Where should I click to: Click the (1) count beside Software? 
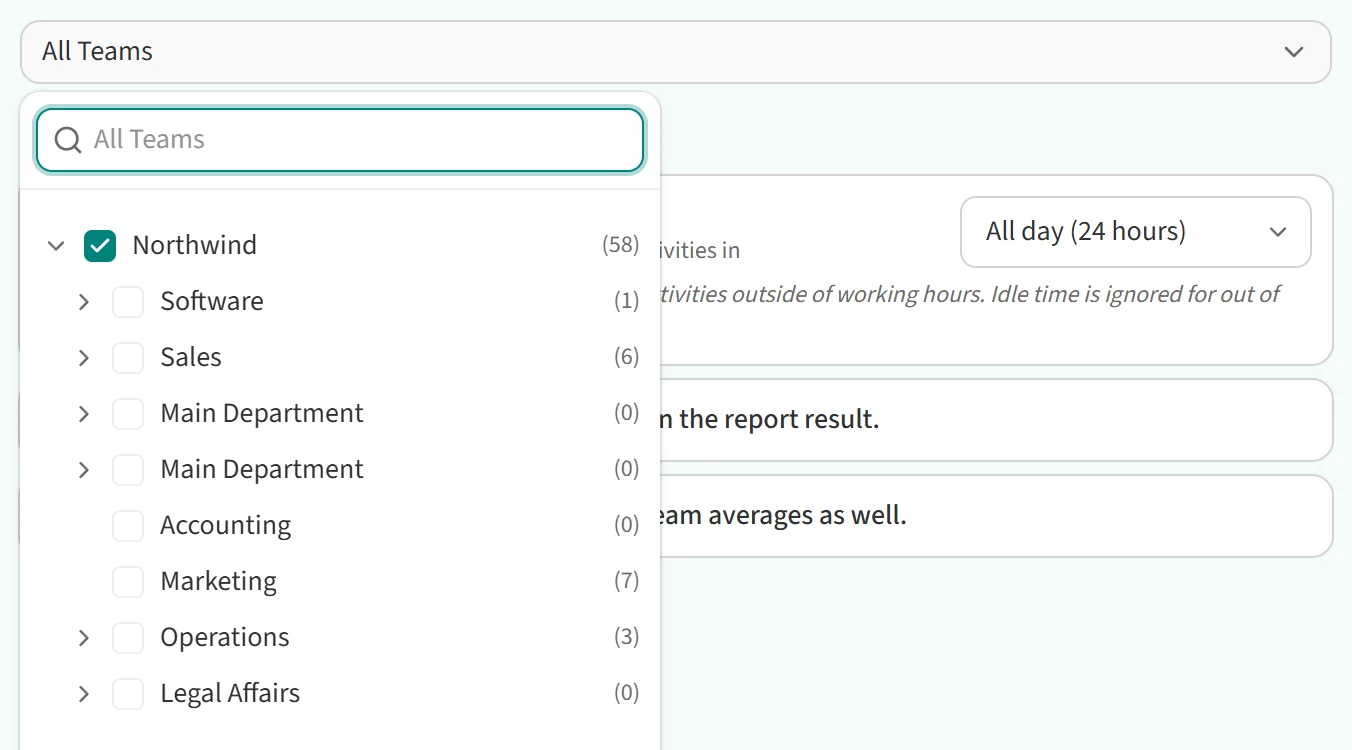627,301
